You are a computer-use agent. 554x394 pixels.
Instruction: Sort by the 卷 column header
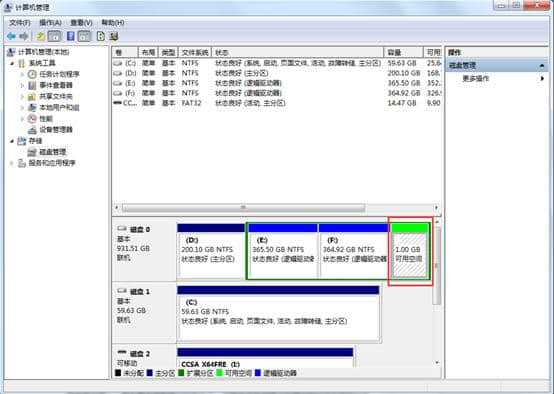tap(125, 53)
